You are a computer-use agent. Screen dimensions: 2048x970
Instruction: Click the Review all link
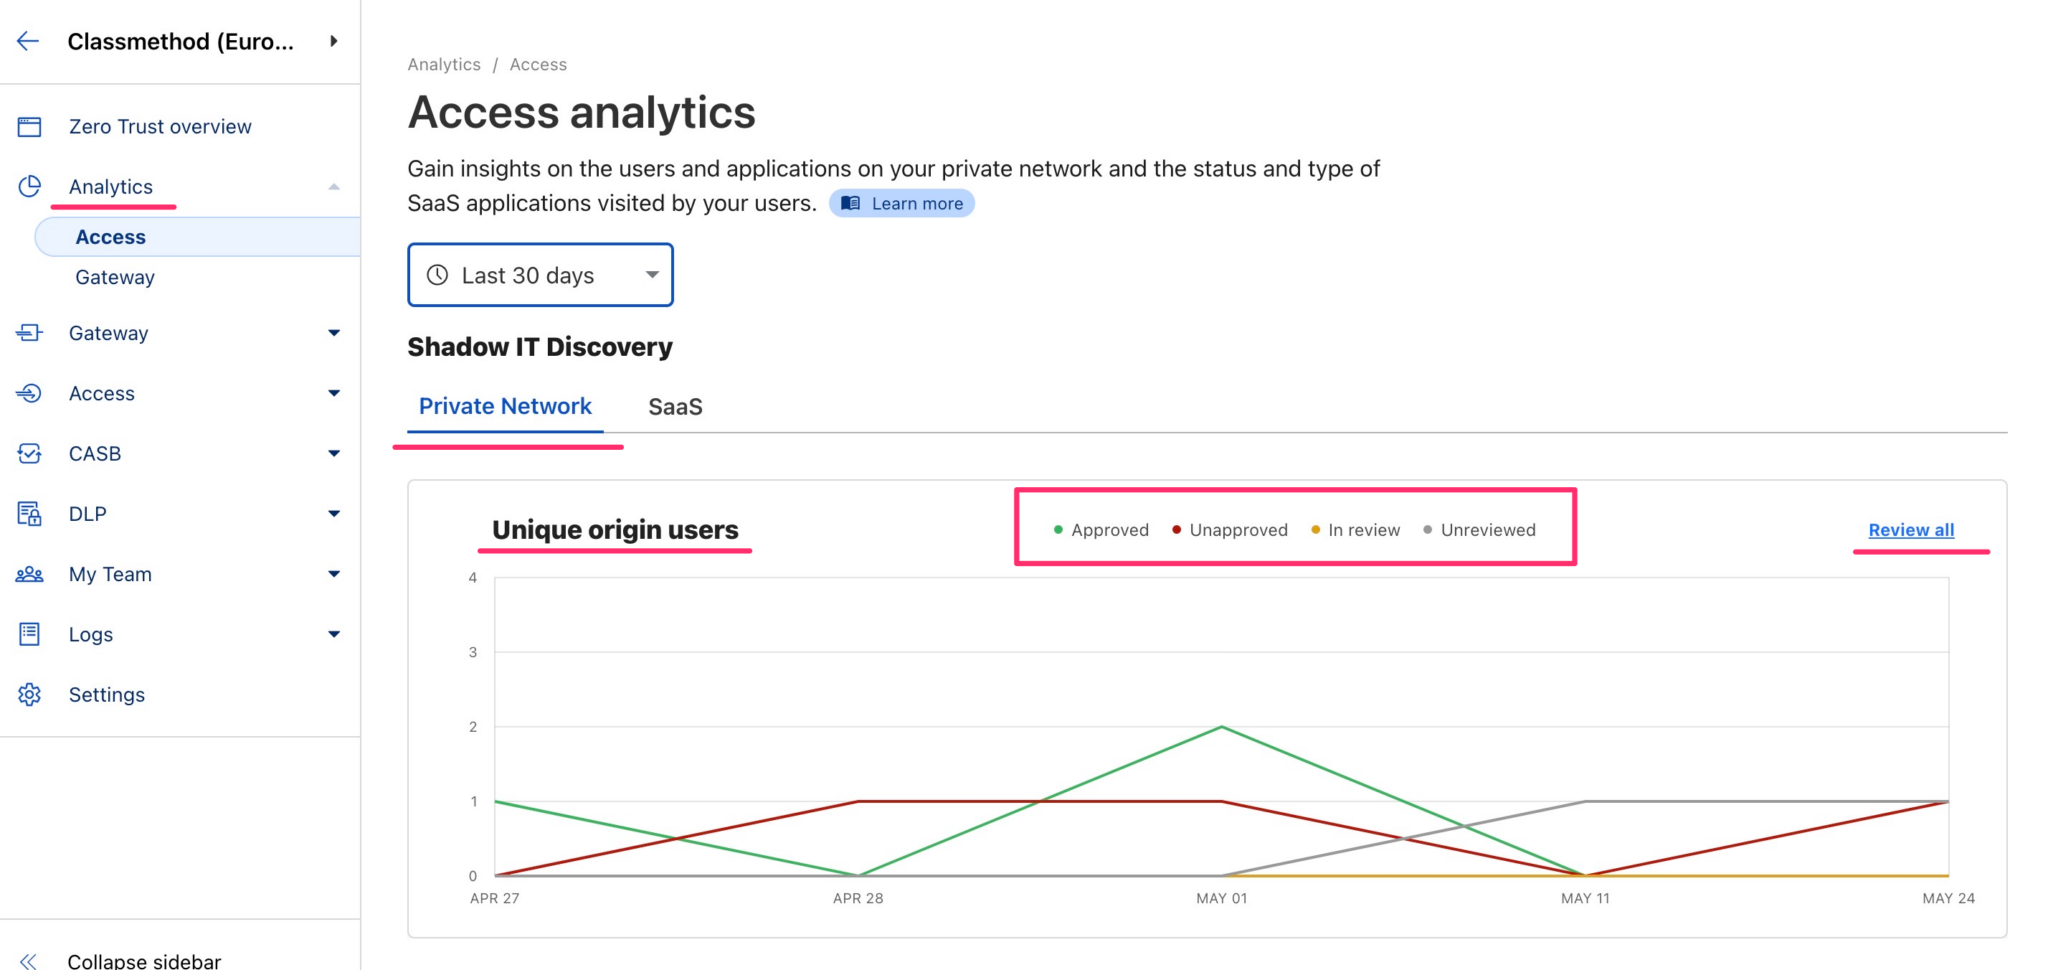pos(1910,530)
